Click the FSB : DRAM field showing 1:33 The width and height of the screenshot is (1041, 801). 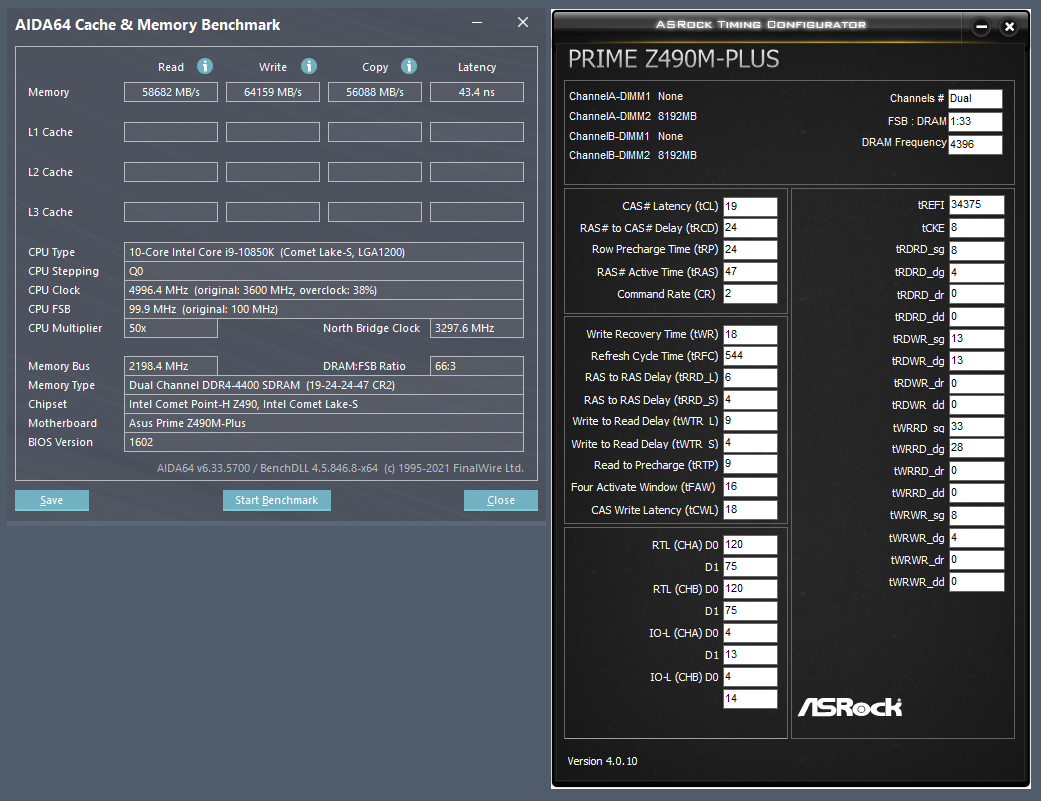pos(975,121)
